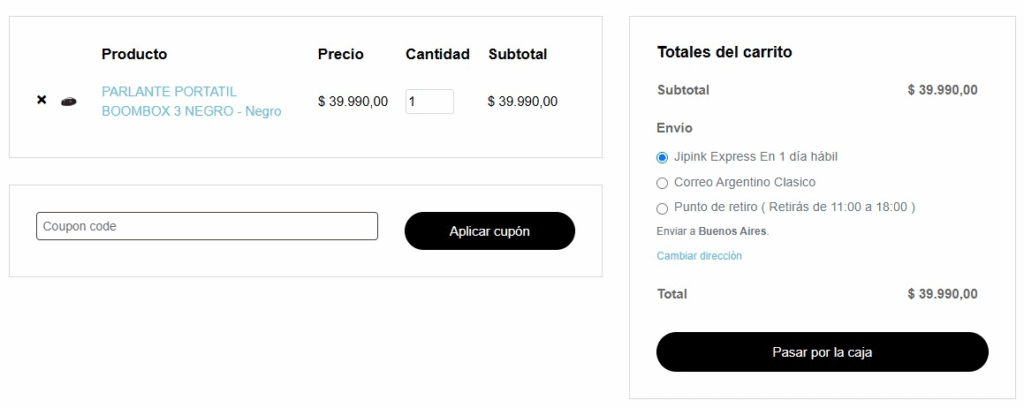Viewport: 1024px width, 408px height.
Task: Click the Envío section label
Action: tap(675, 128)
